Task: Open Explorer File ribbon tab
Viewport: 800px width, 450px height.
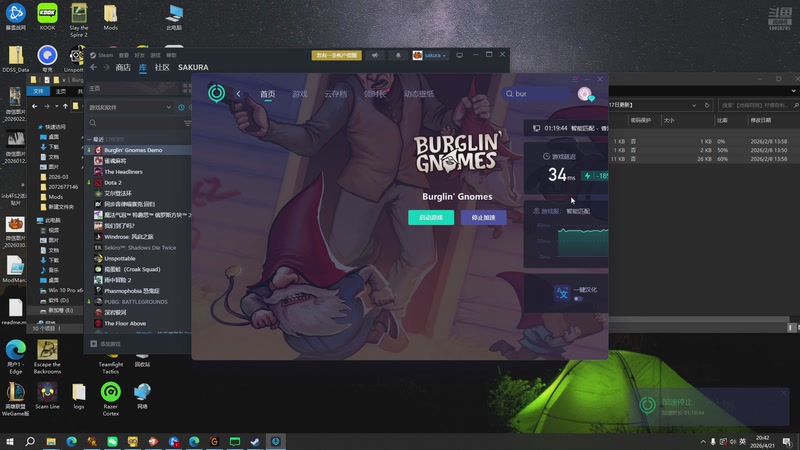Action: click(38, 91)
